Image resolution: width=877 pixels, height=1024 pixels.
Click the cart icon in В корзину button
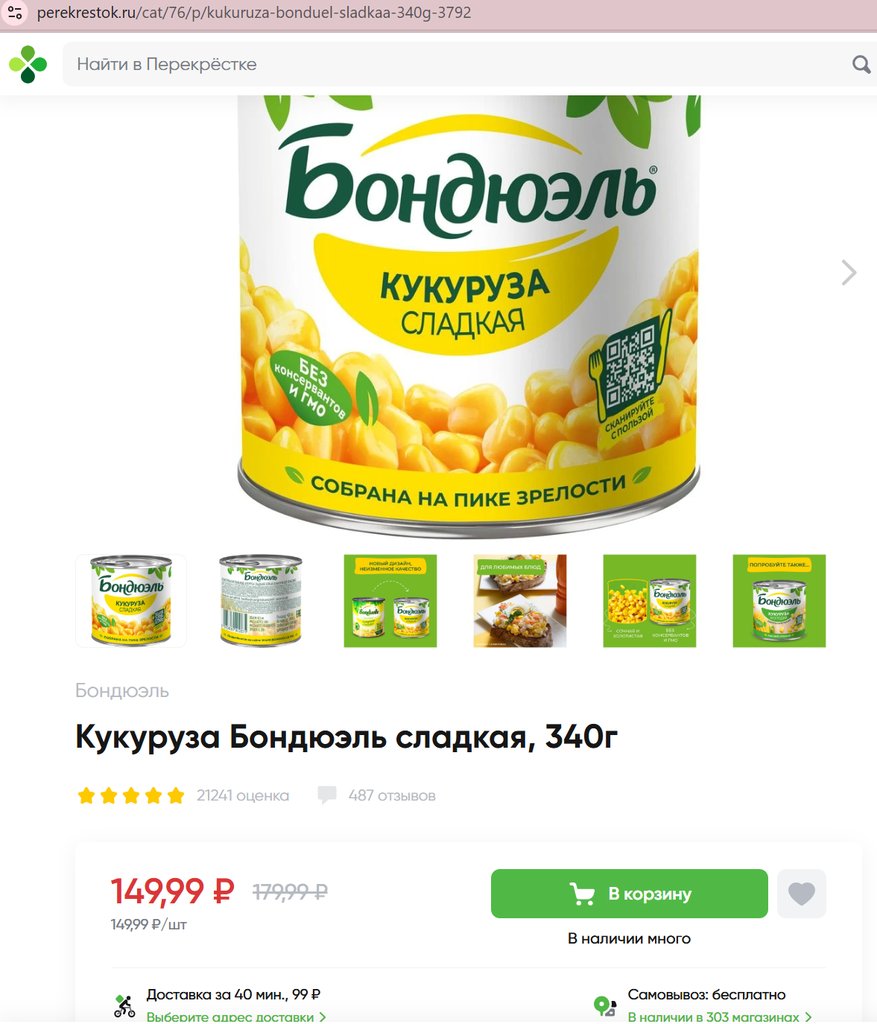(x=582, y=893)
